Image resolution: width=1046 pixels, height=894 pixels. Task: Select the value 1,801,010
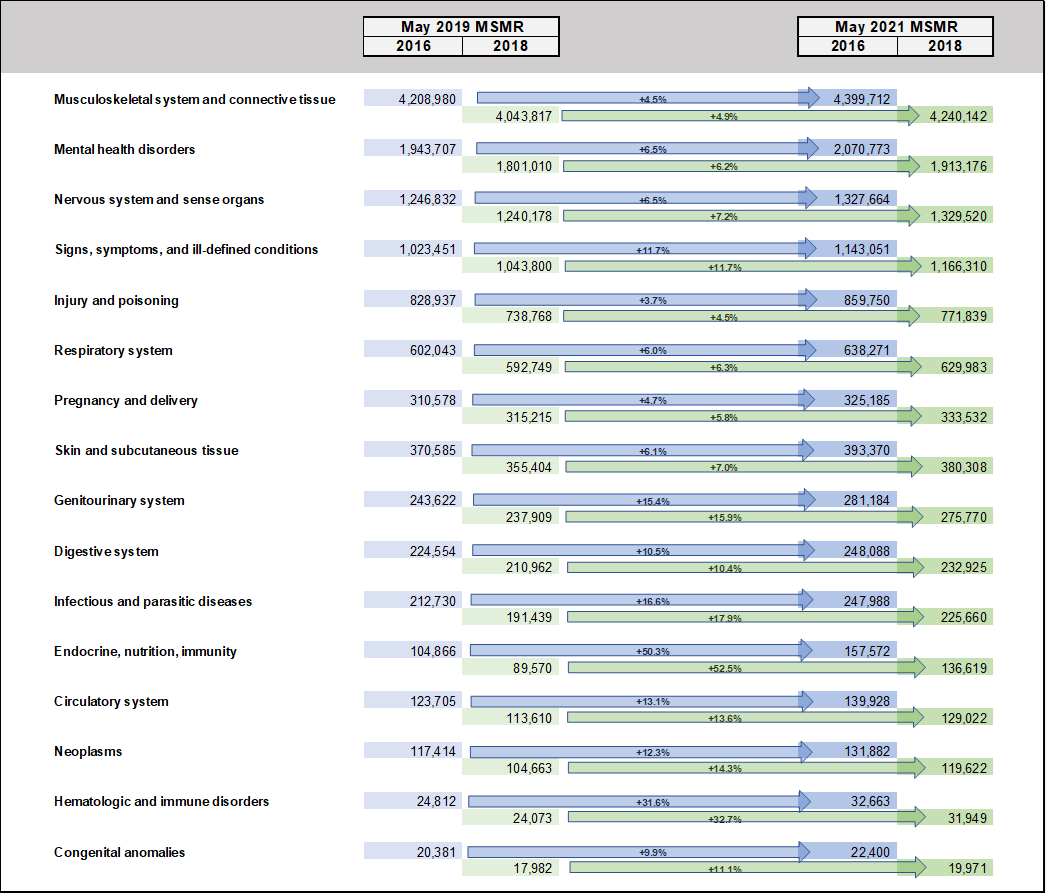tap(524, 166)
